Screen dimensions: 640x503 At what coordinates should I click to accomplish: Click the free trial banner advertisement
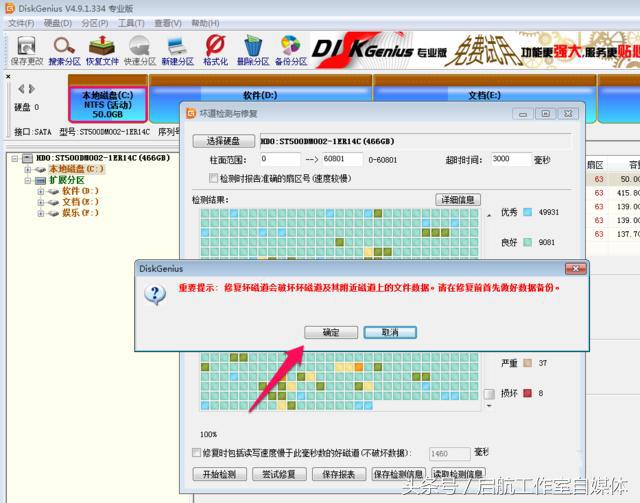[x=475, y=51]
